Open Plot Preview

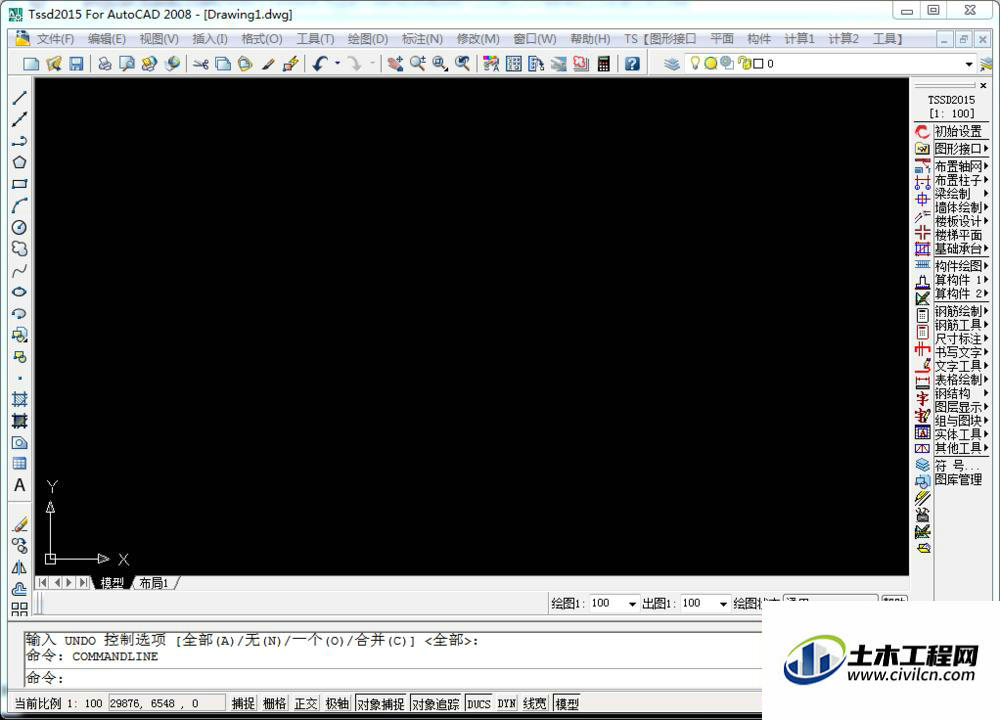(127, 64)
